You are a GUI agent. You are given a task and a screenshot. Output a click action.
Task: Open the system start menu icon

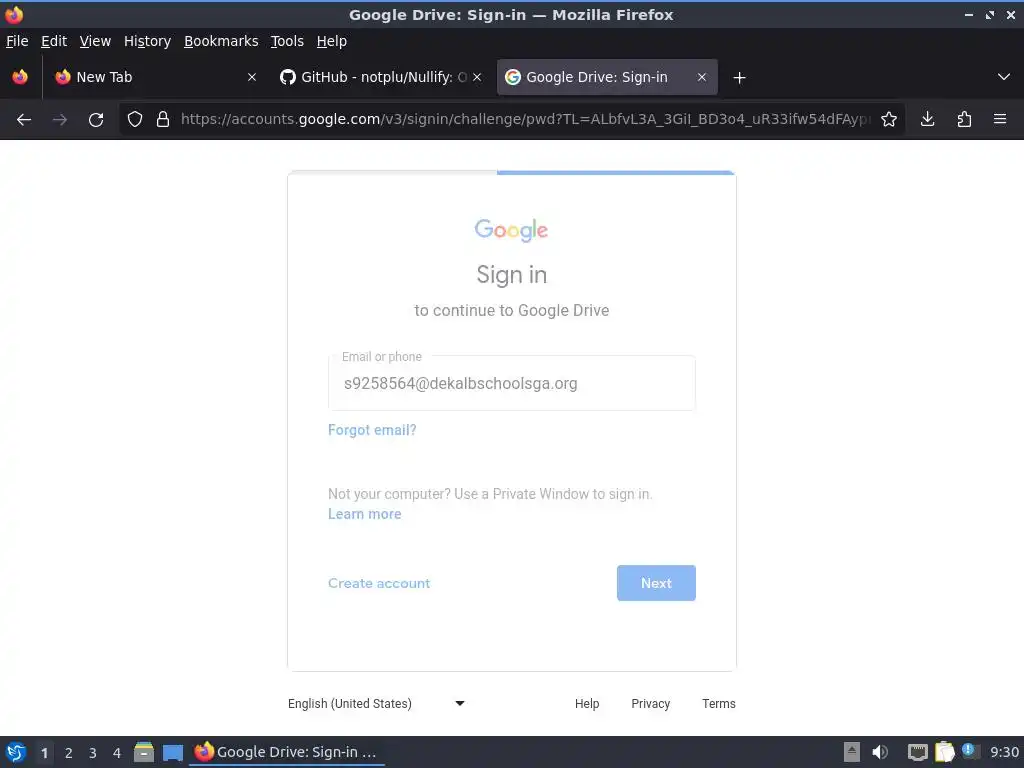pos(16,752)
